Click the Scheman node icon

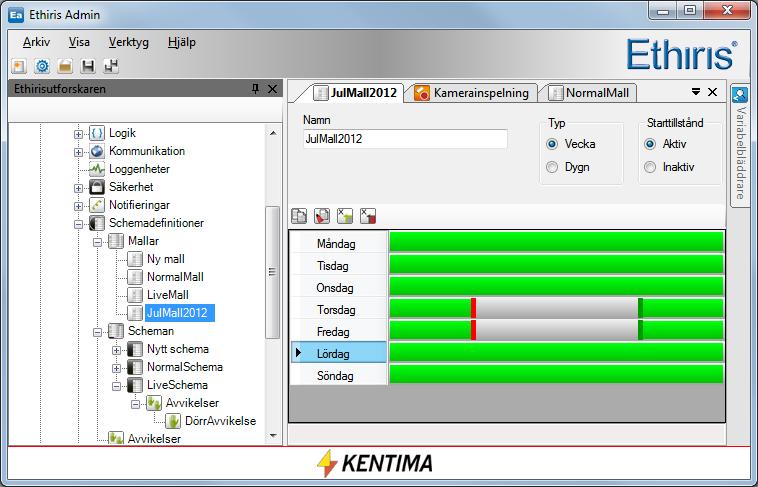116,331
